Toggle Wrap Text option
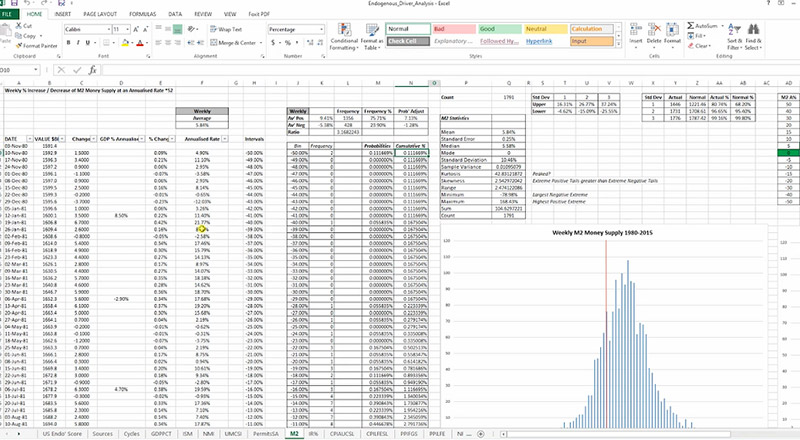The height and width of the screenshot is (440, 800). point(226,30)
